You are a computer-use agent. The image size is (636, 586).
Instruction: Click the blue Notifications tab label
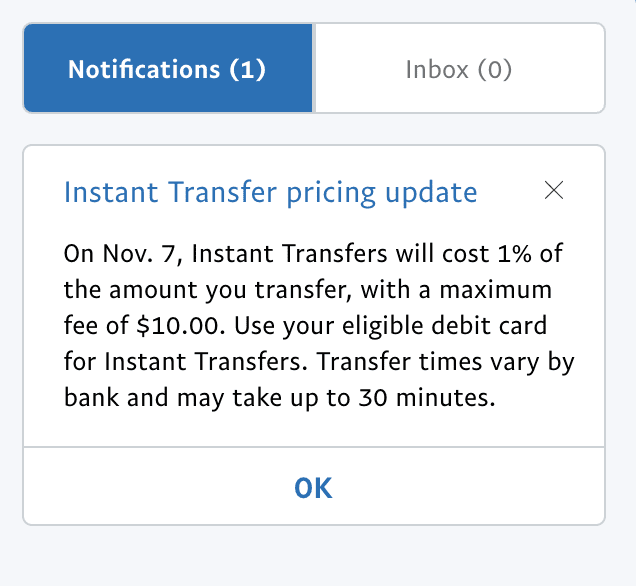click(x=167, y=69)
